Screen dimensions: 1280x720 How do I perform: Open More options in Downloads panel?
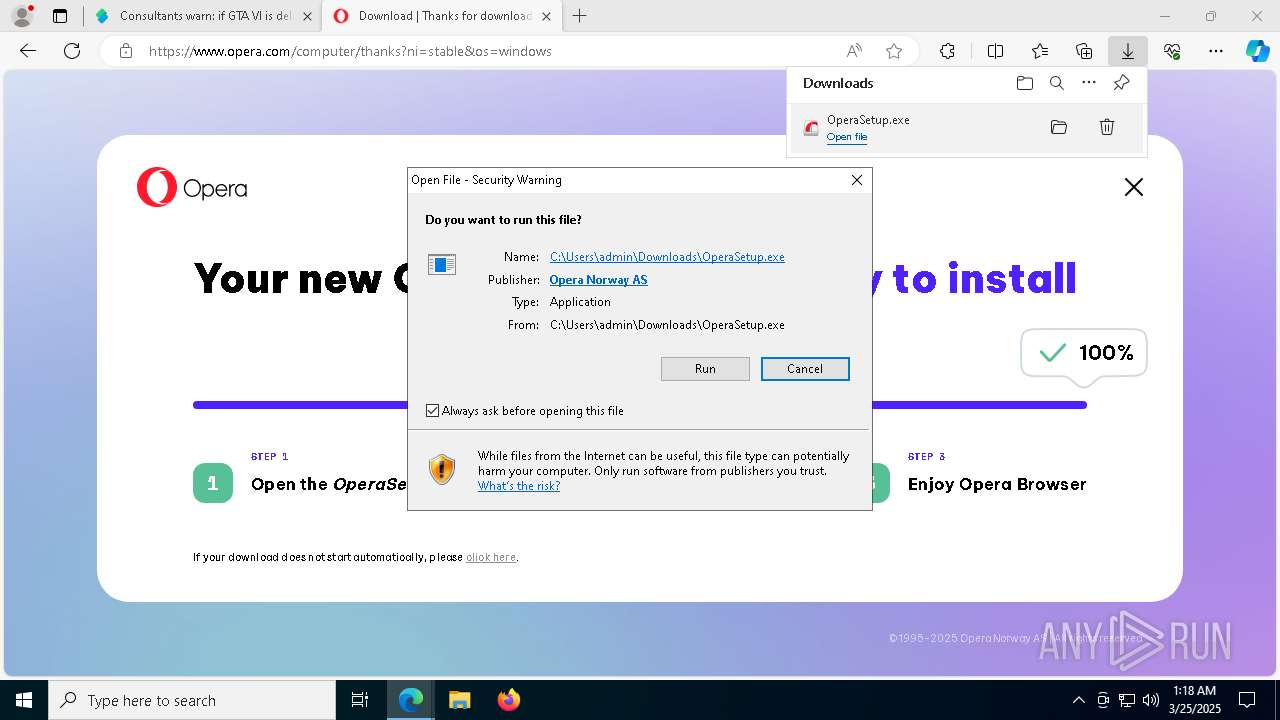[x=1089, y=83]
